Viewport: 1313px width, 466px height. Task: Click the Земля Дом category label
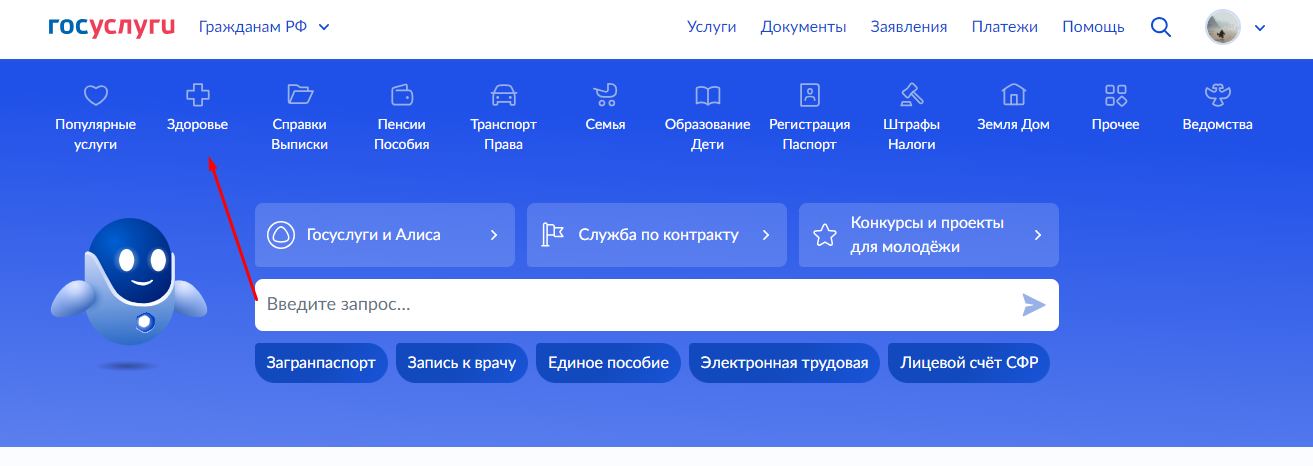tap(1014, 125)
